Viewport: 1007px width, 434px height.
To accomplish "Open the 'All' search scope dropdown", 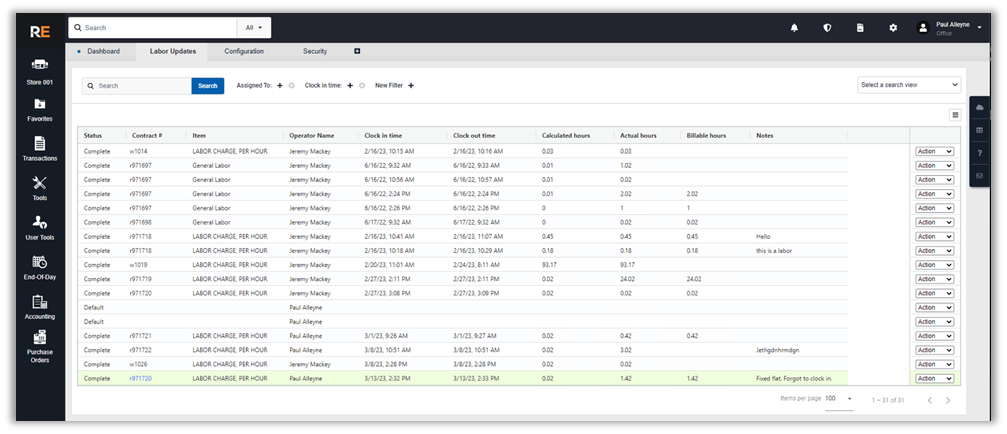I will tap(254, 28).
